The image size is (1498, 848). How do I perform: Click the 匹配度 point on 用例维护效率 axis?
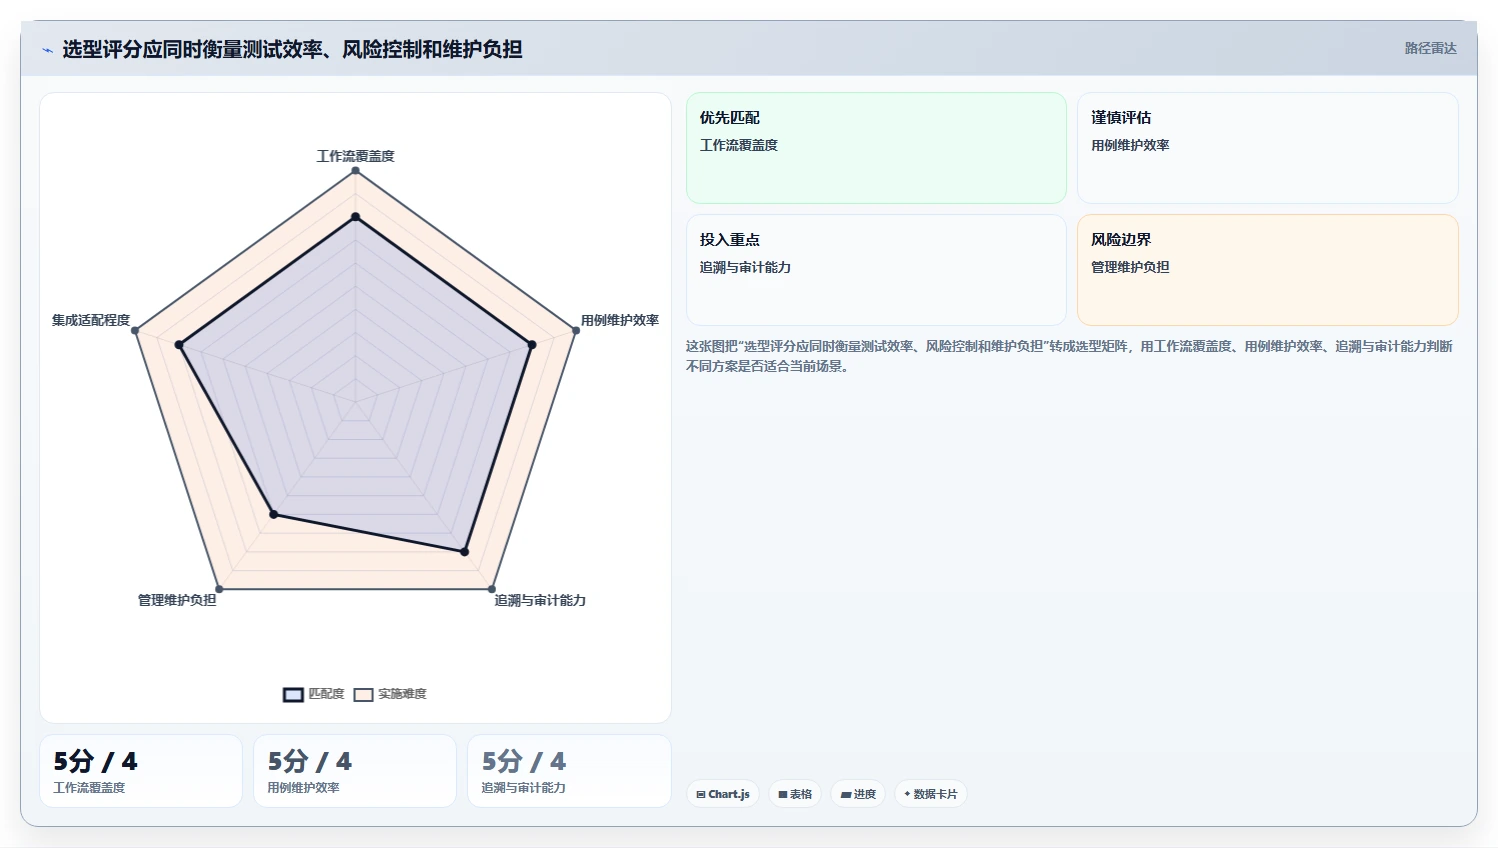point(532,345)
